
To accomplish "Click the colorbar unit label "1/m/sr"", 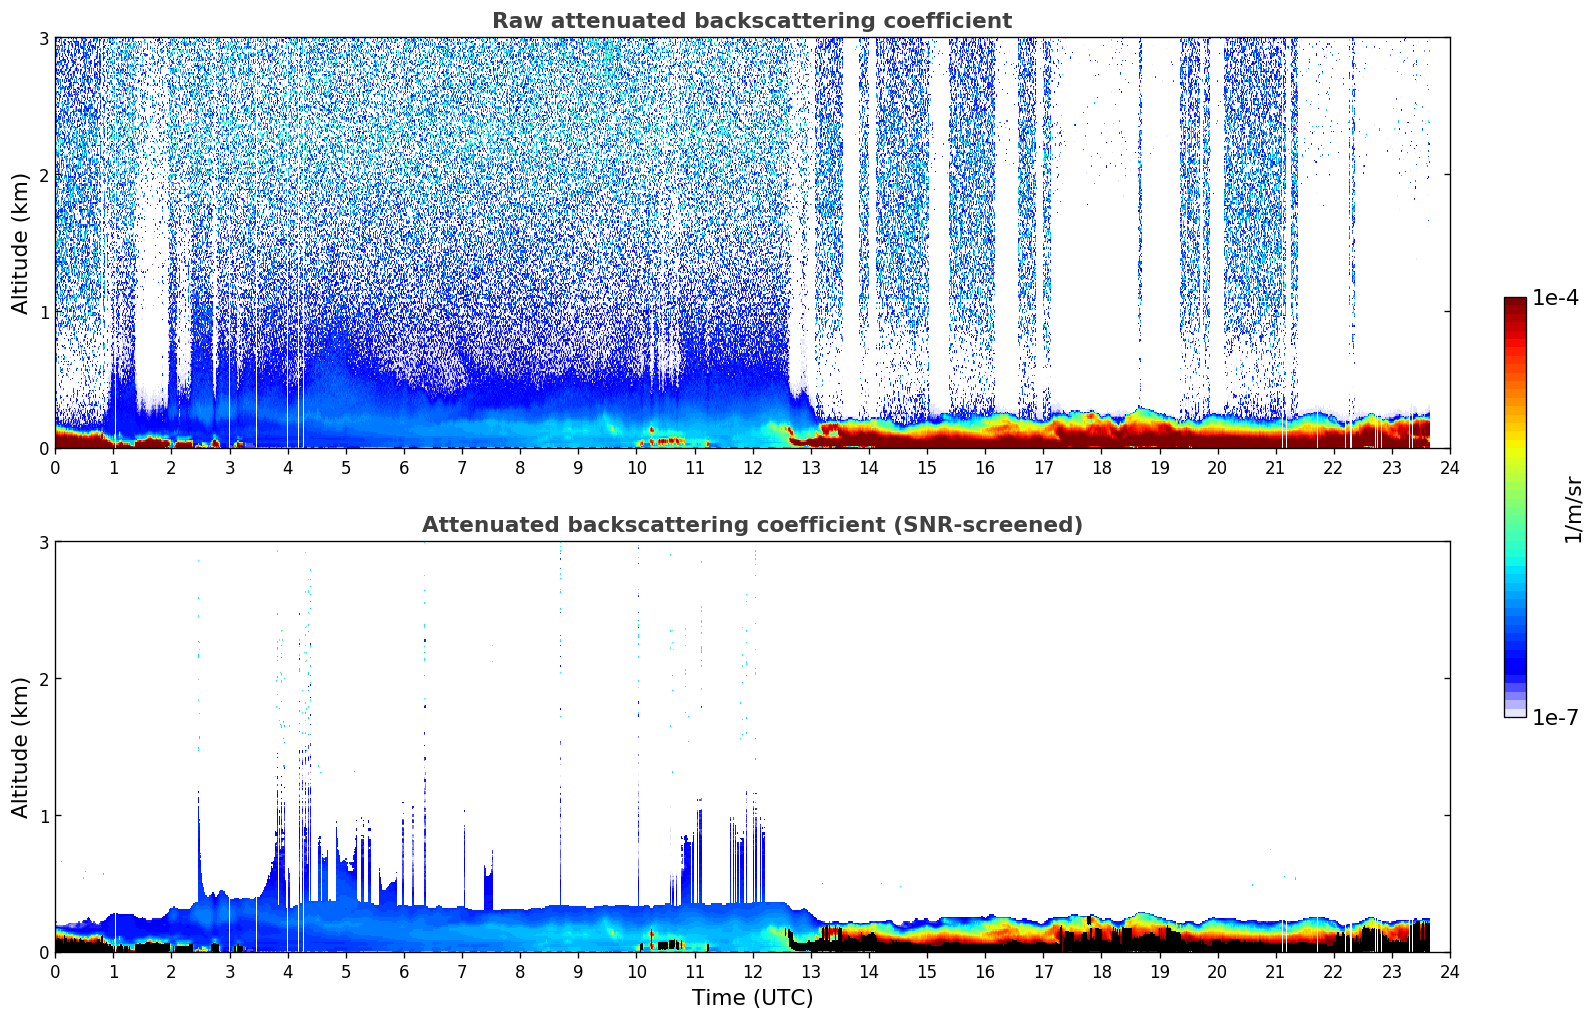I will (1573, 508).
